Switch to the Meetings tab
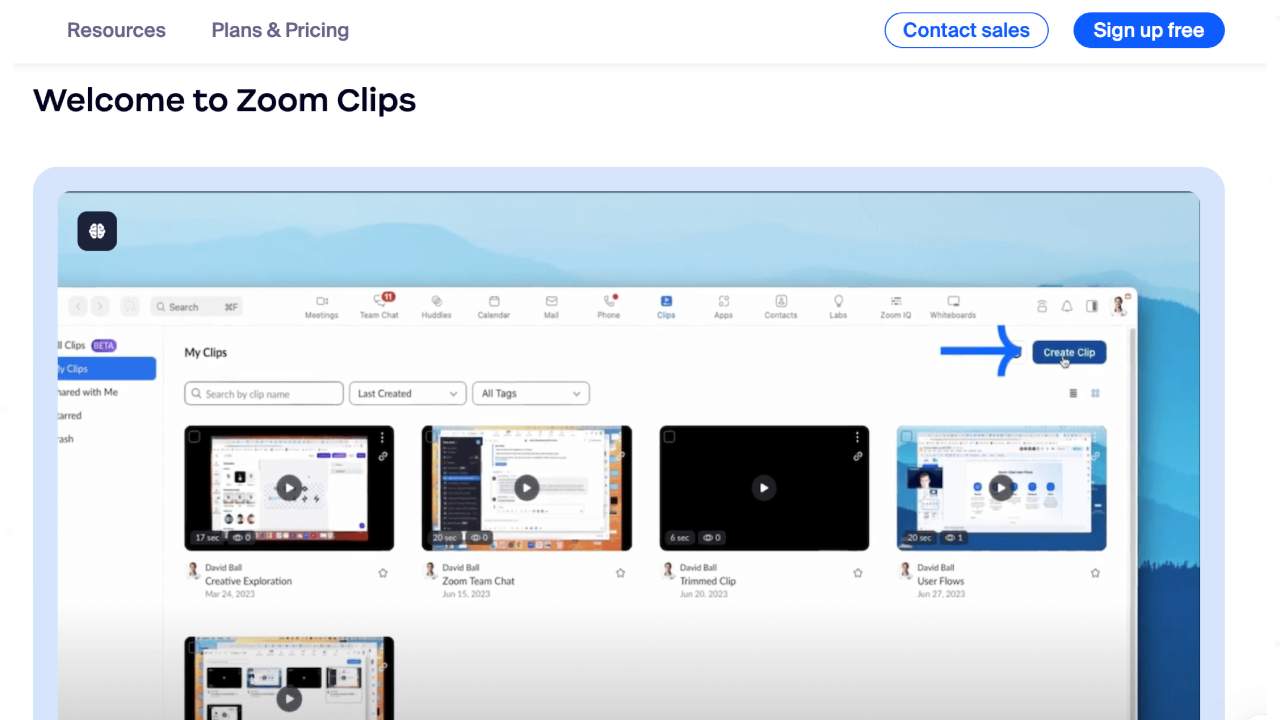The height and width of the screenshot is (720, 1280). click(321, 306)
